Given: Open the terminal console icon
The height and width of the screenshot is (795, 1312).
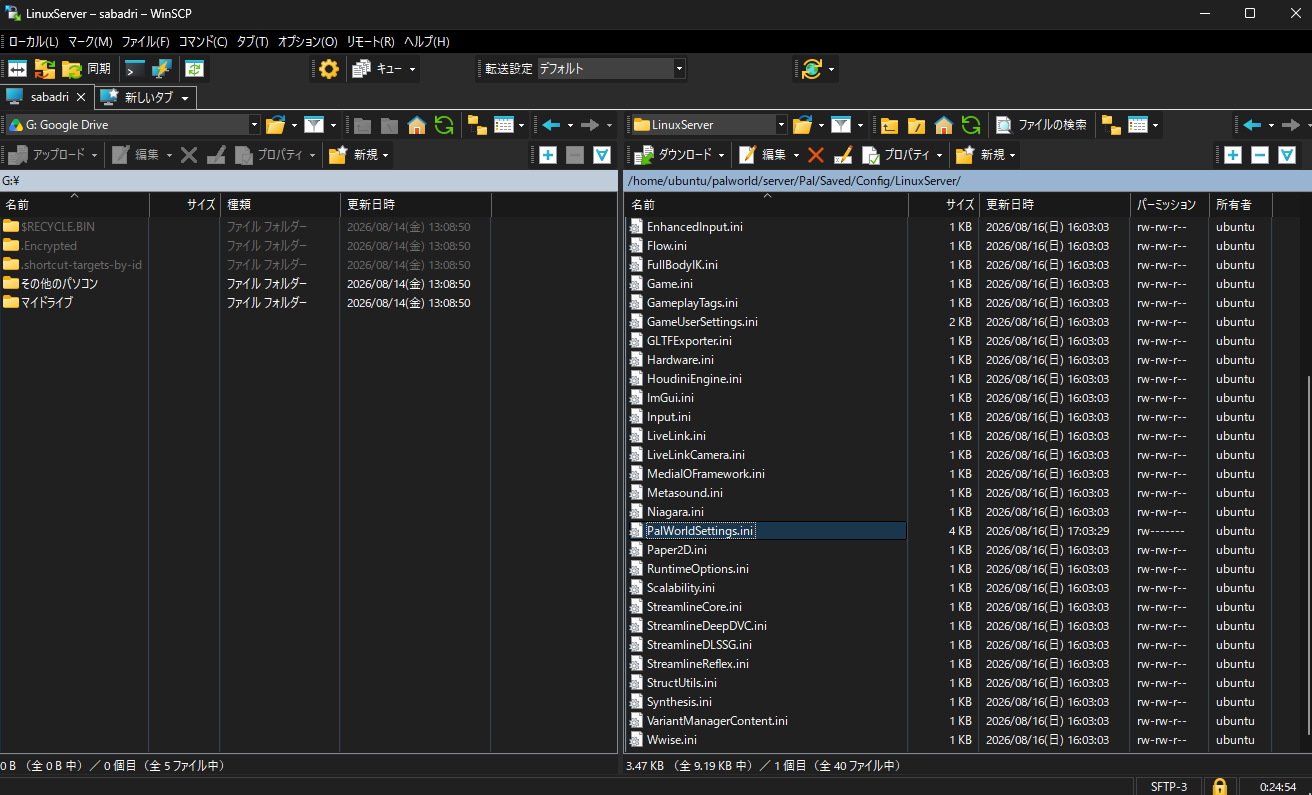Looking at the screenshot, I should point(135,69).
